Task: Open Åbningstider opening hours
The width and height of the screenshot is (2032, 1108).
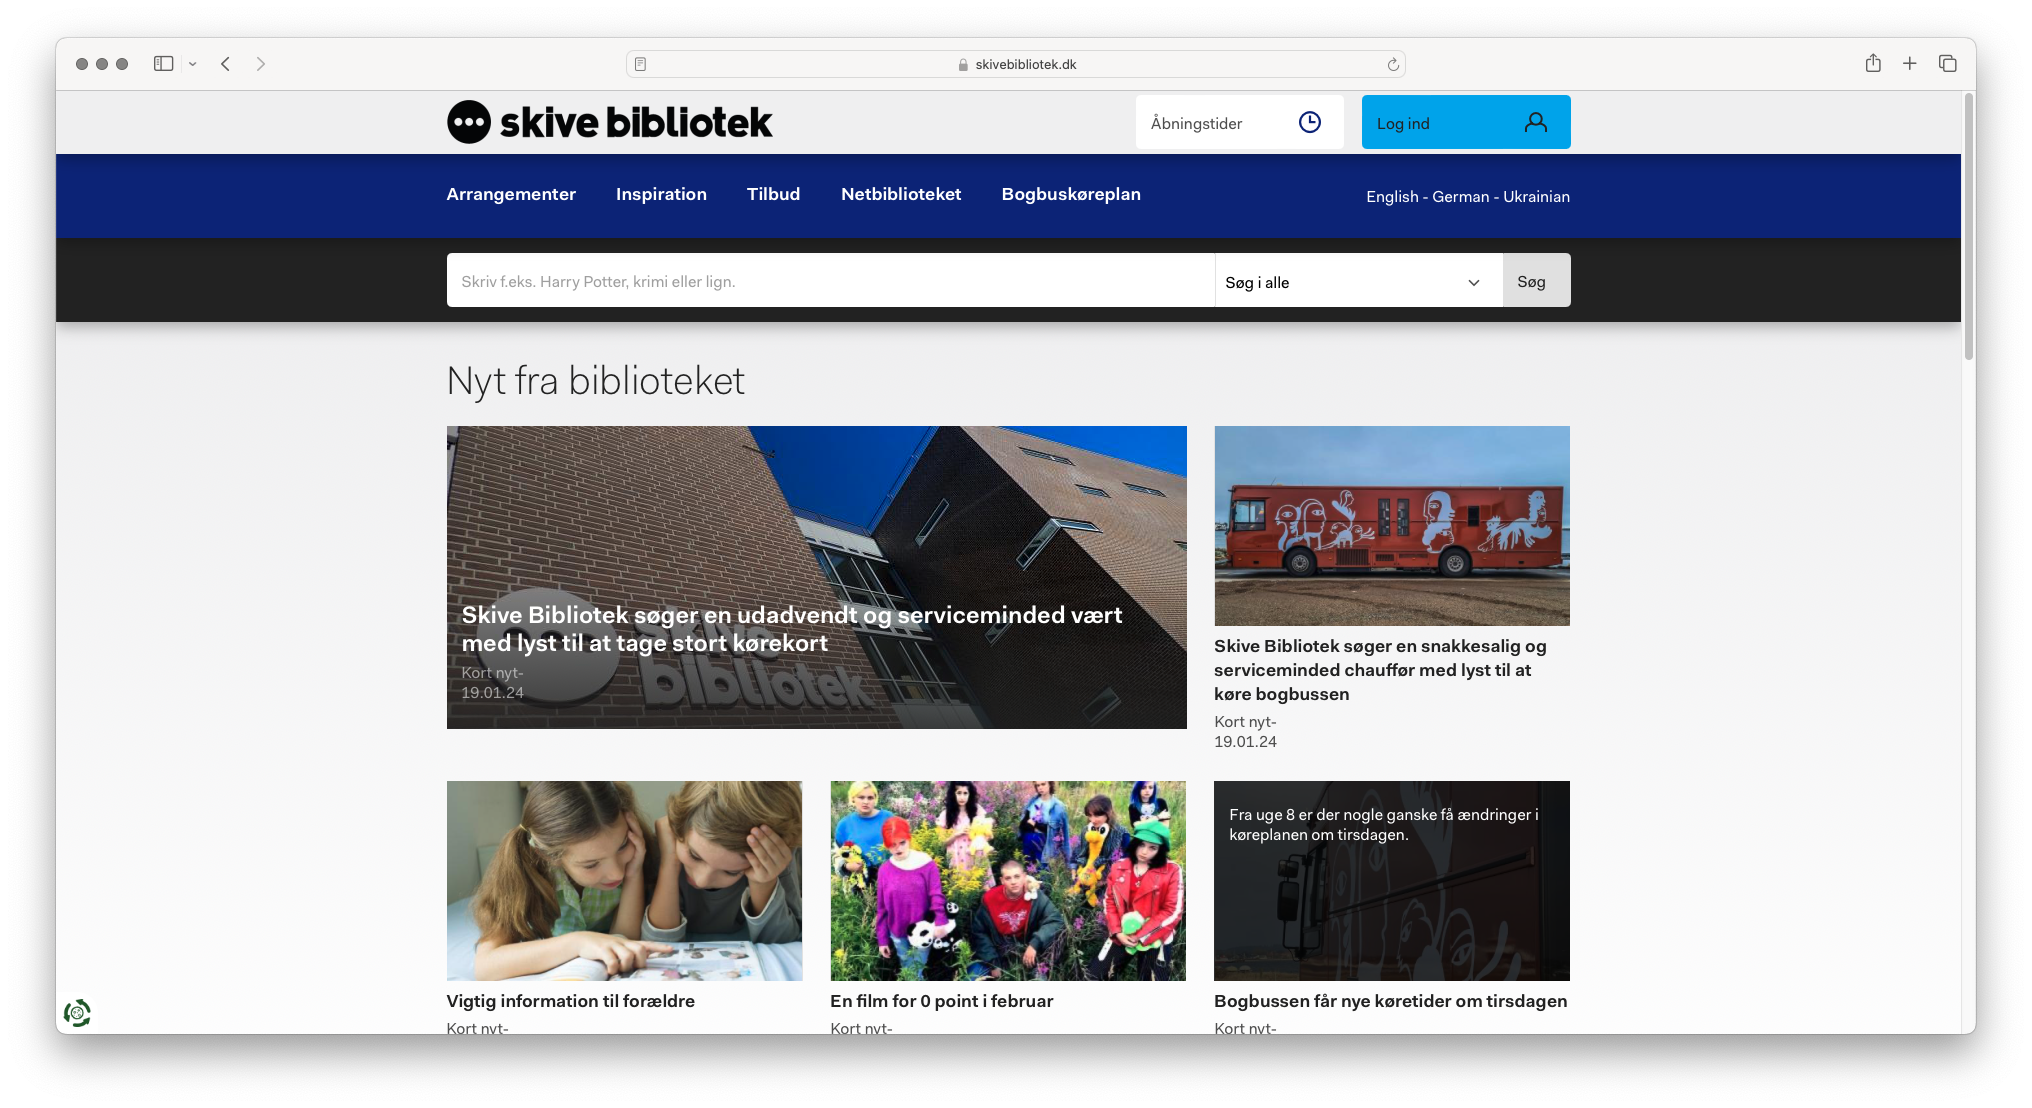Action: [1239, 122]
